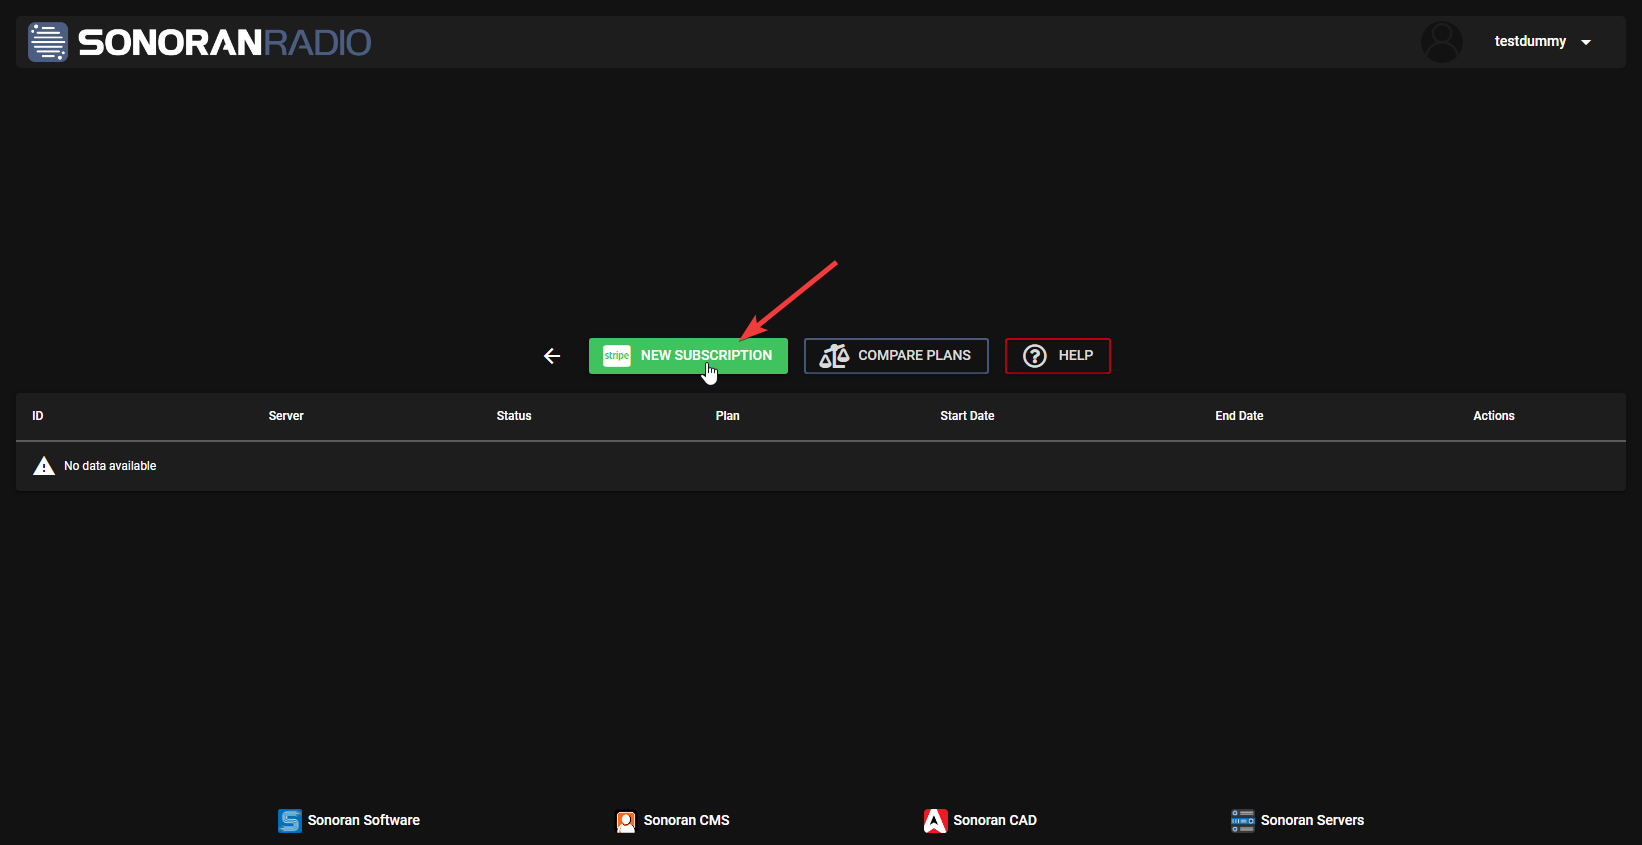
Task: Sort by the Server column header
Action: click(x=286, y=416)
